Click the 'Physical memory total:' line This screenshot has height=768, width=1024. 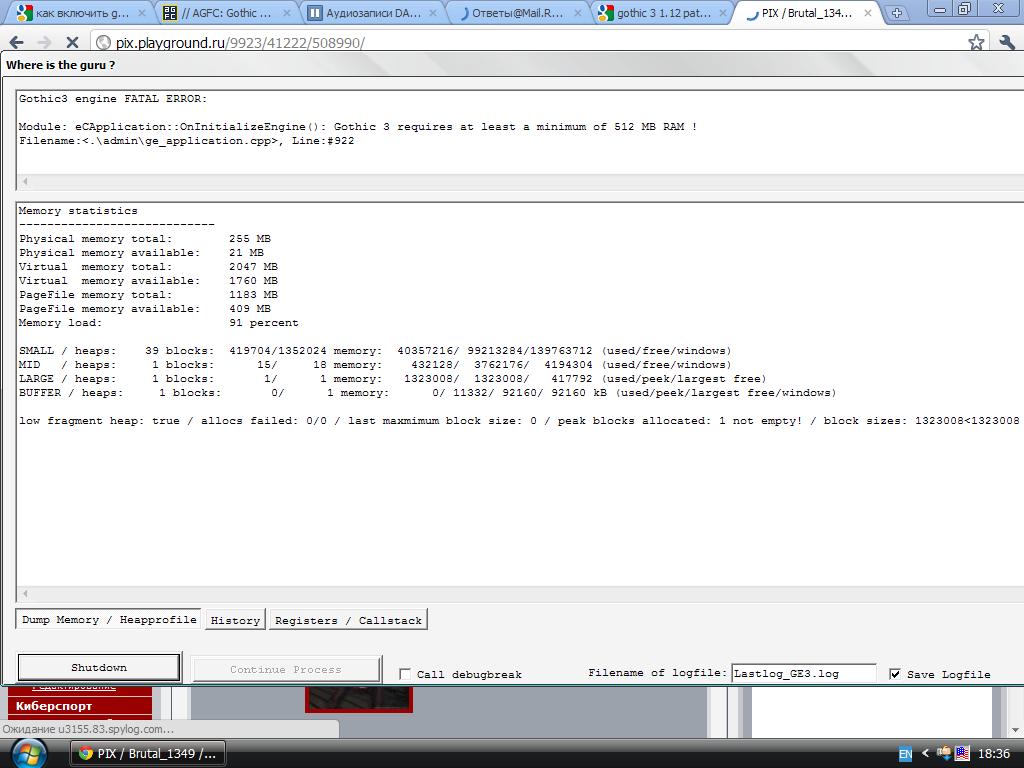coord(144,238)
